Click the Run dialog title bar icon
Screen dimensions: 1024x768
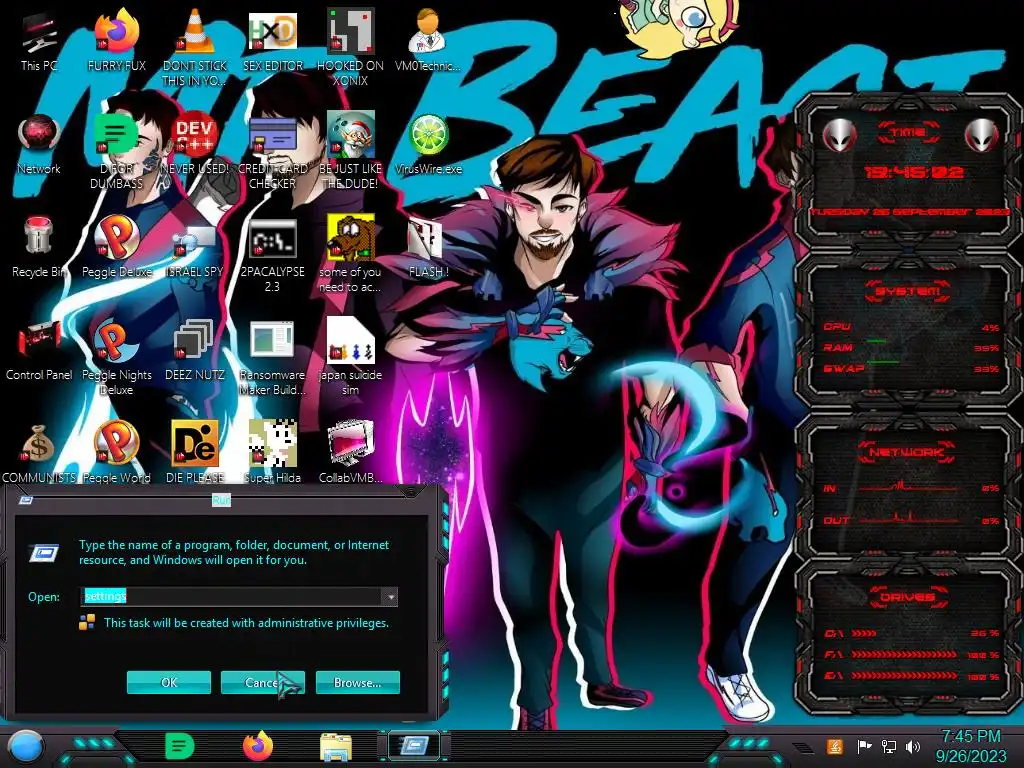(26, 500)
